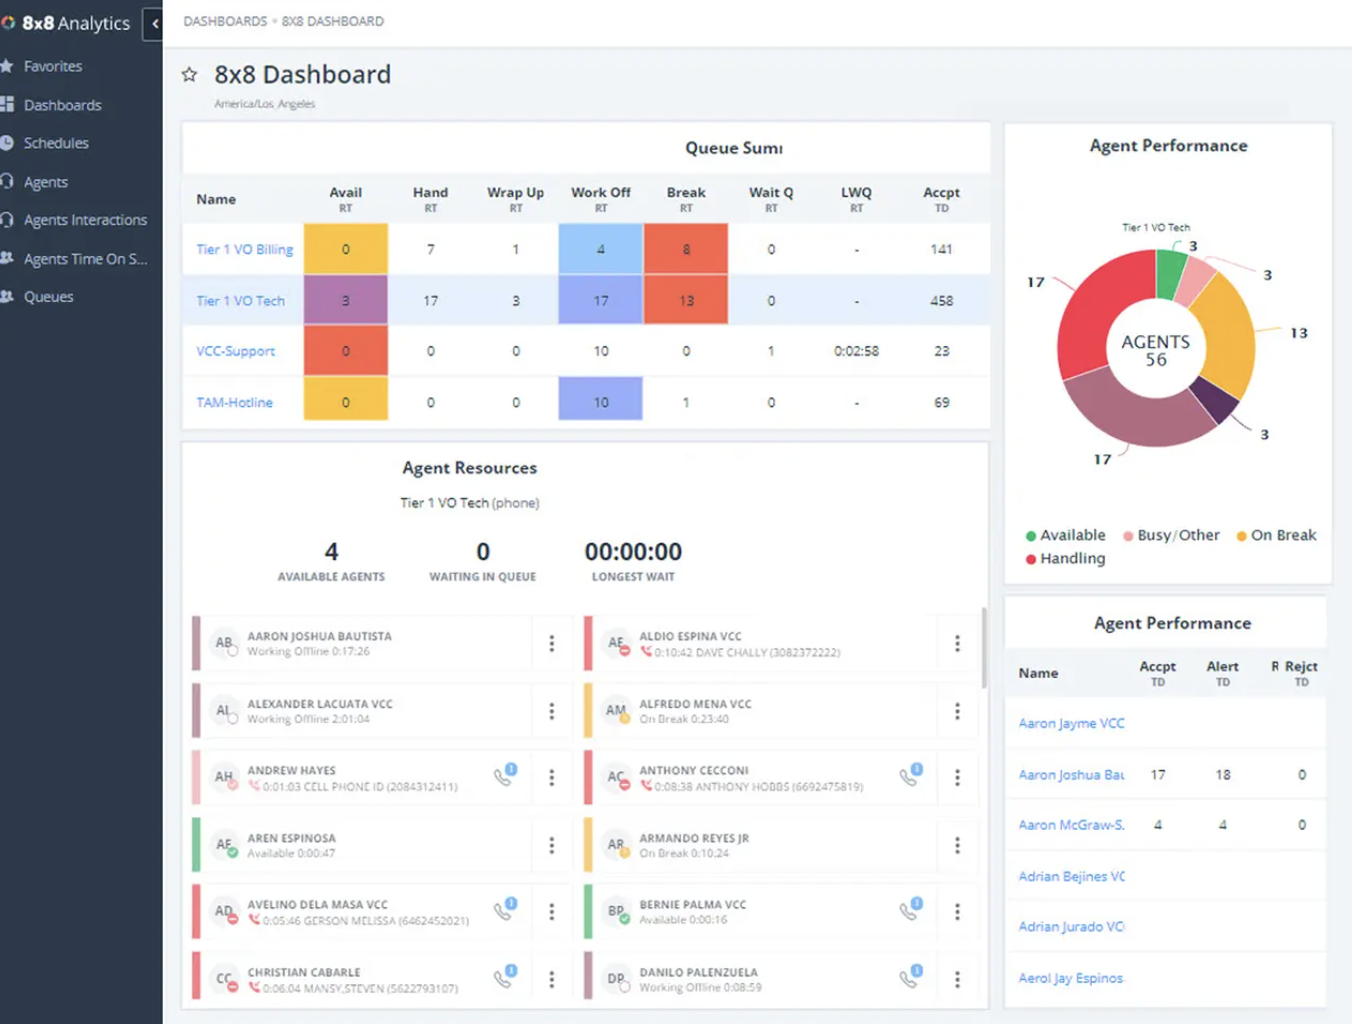Collapse the sidebar with the chevron button
Image resolution: width=1352 pixels, height=1024 pixels.
click(155, 23)
